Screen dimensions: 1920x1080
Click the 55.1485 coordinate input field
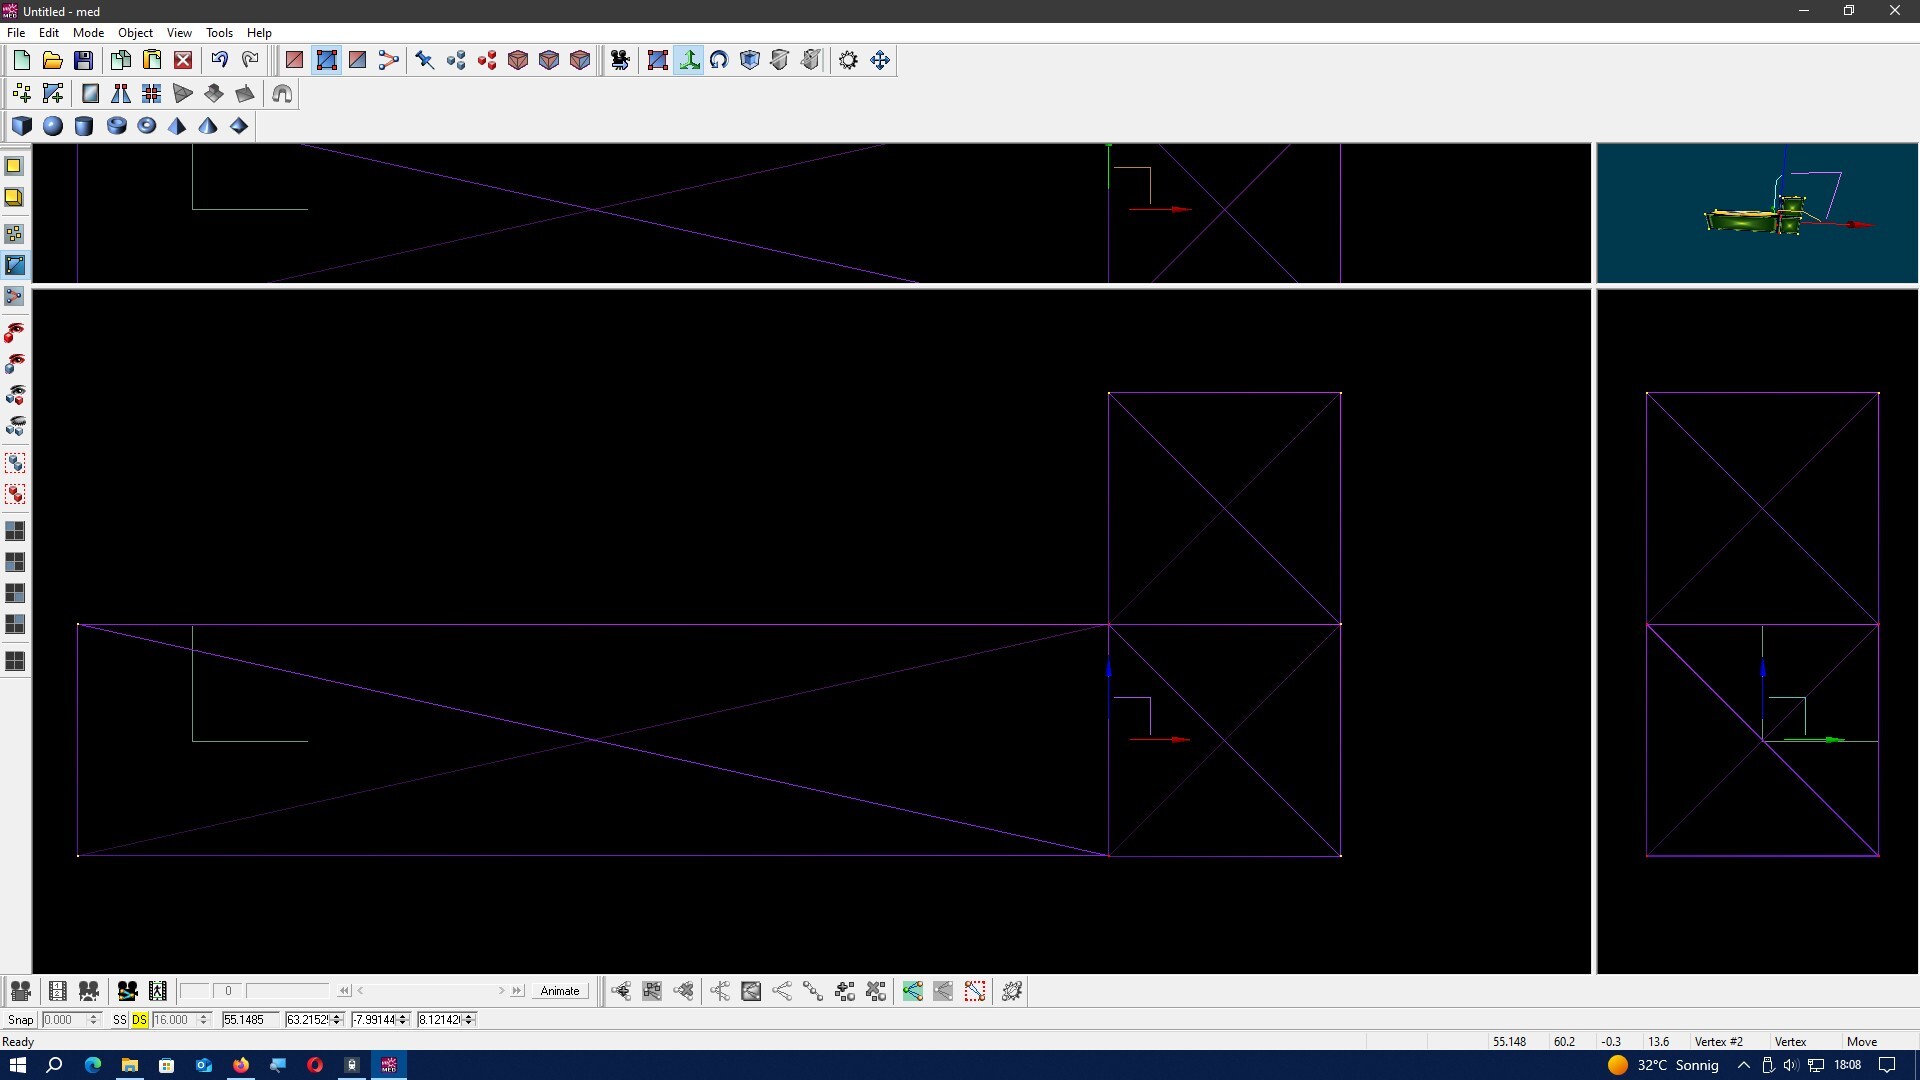coord(249,1020)
